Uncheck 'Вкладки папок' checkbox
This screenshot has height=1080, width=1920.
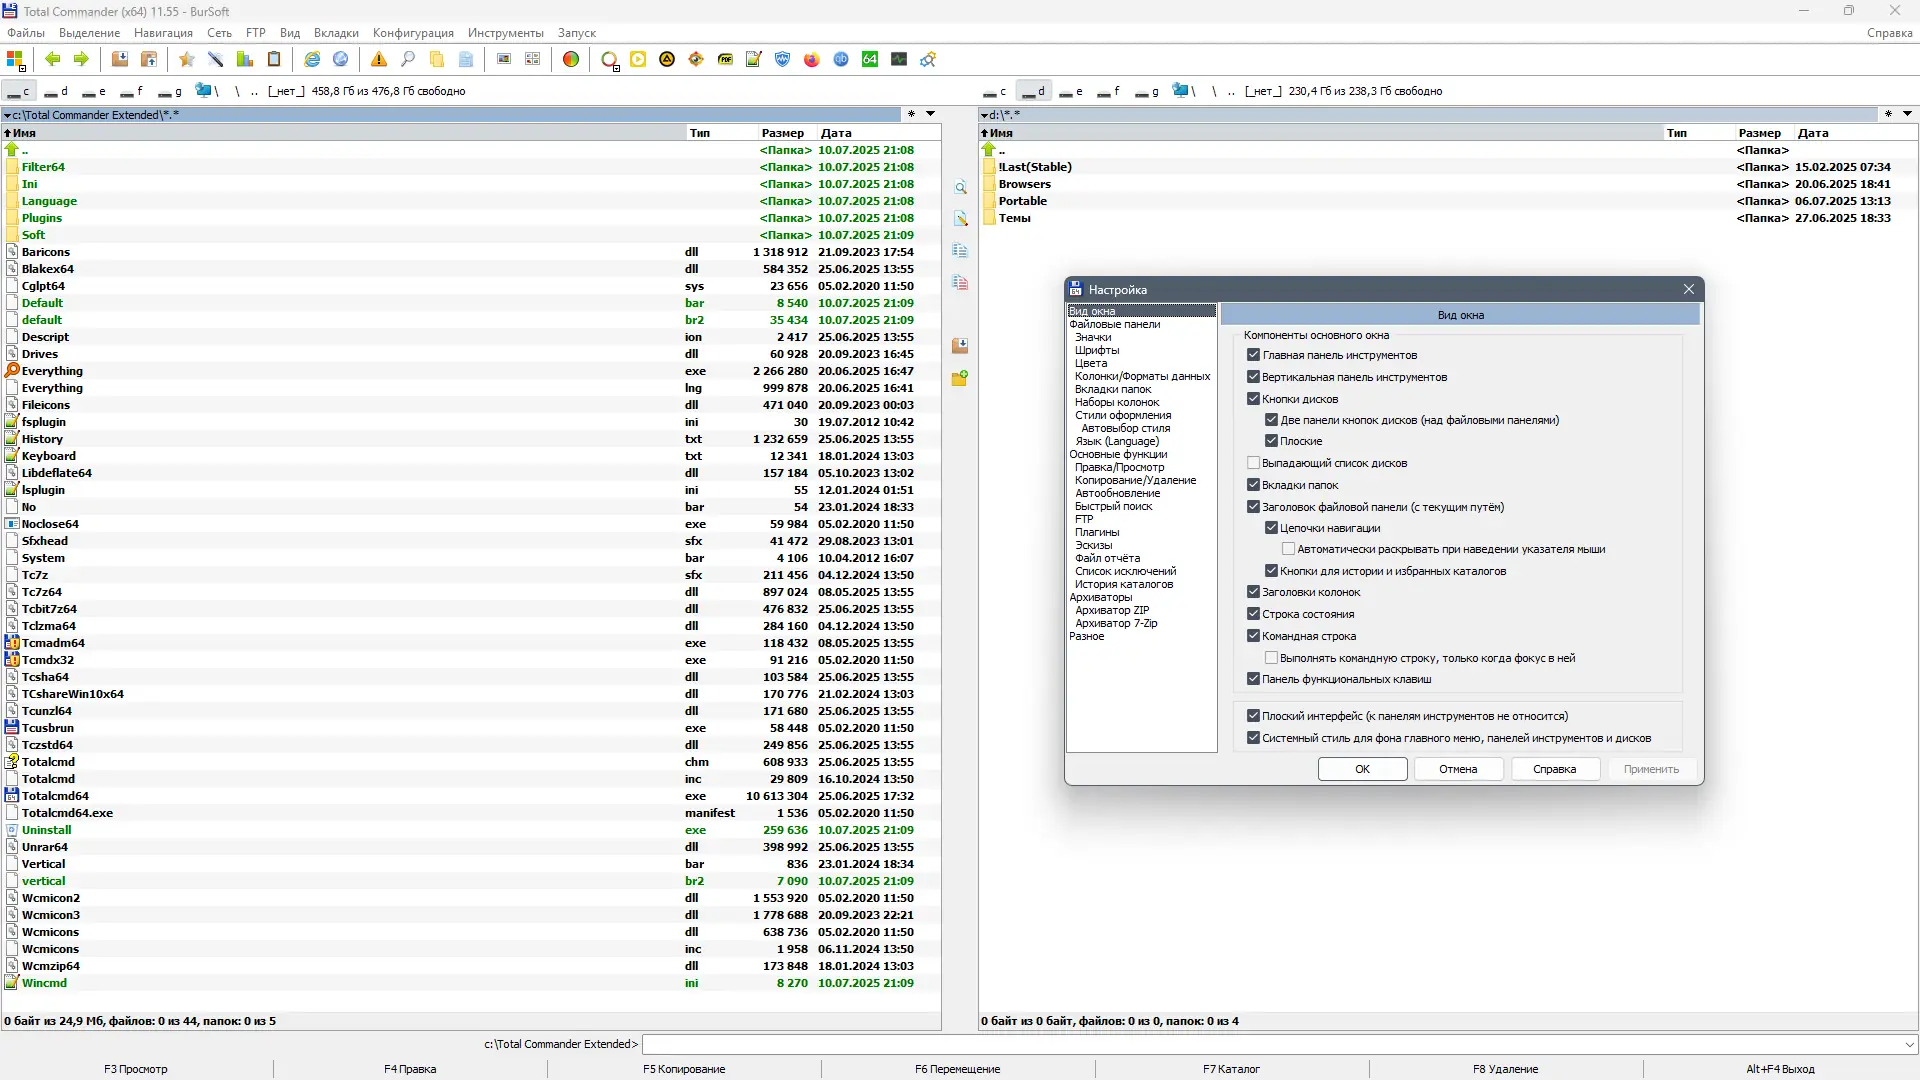click(x=1253, y=485)
